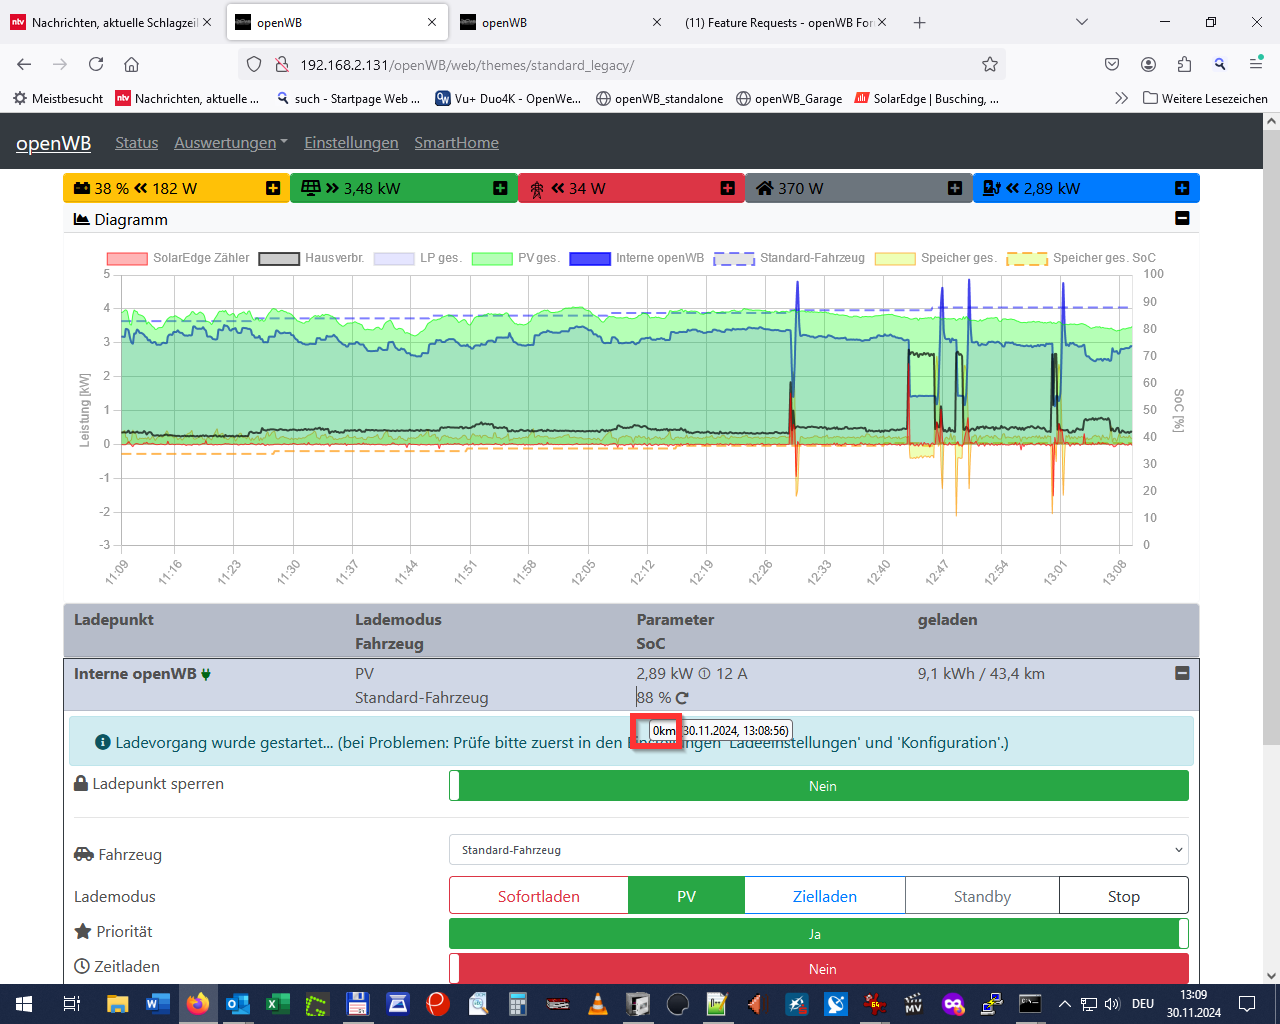Screen dimensions: 1280x1024
Task: Toggle the Zeitladen switch
Action: 819,968
